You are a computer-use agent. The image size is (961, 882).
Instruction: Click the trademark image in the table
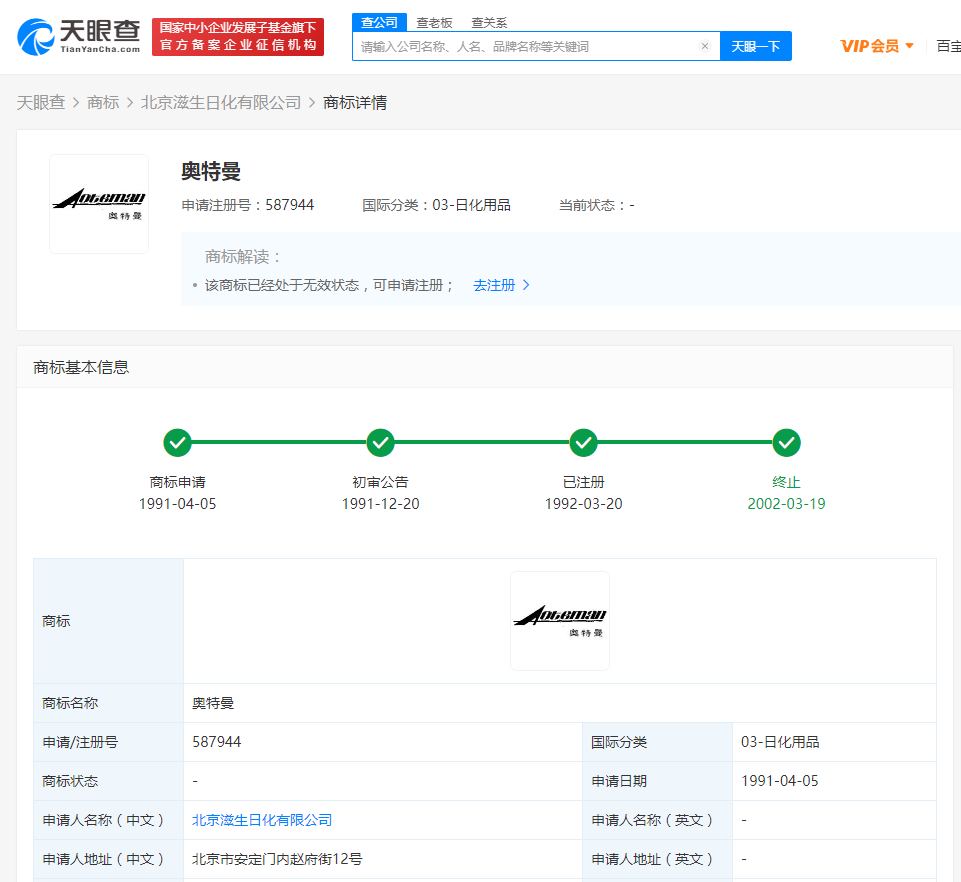[559, 620]
